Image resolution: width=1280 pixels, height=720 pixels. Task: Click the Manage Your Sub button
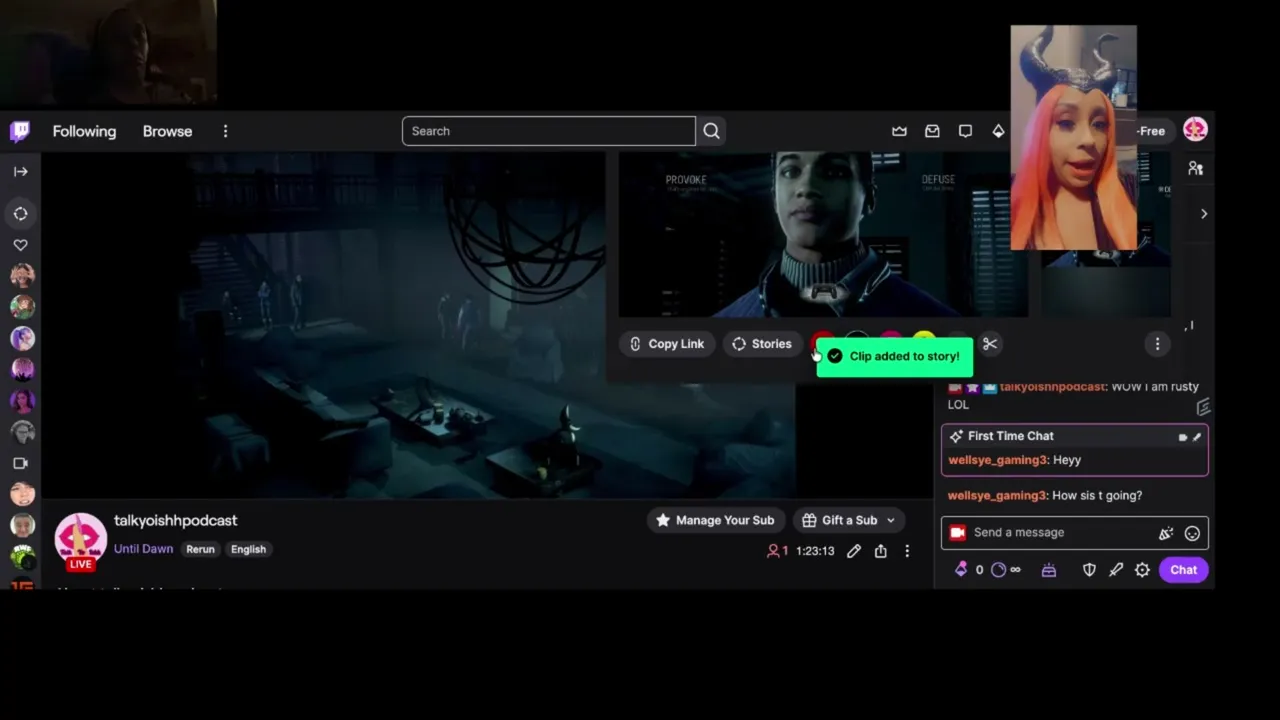click(715, 520)
